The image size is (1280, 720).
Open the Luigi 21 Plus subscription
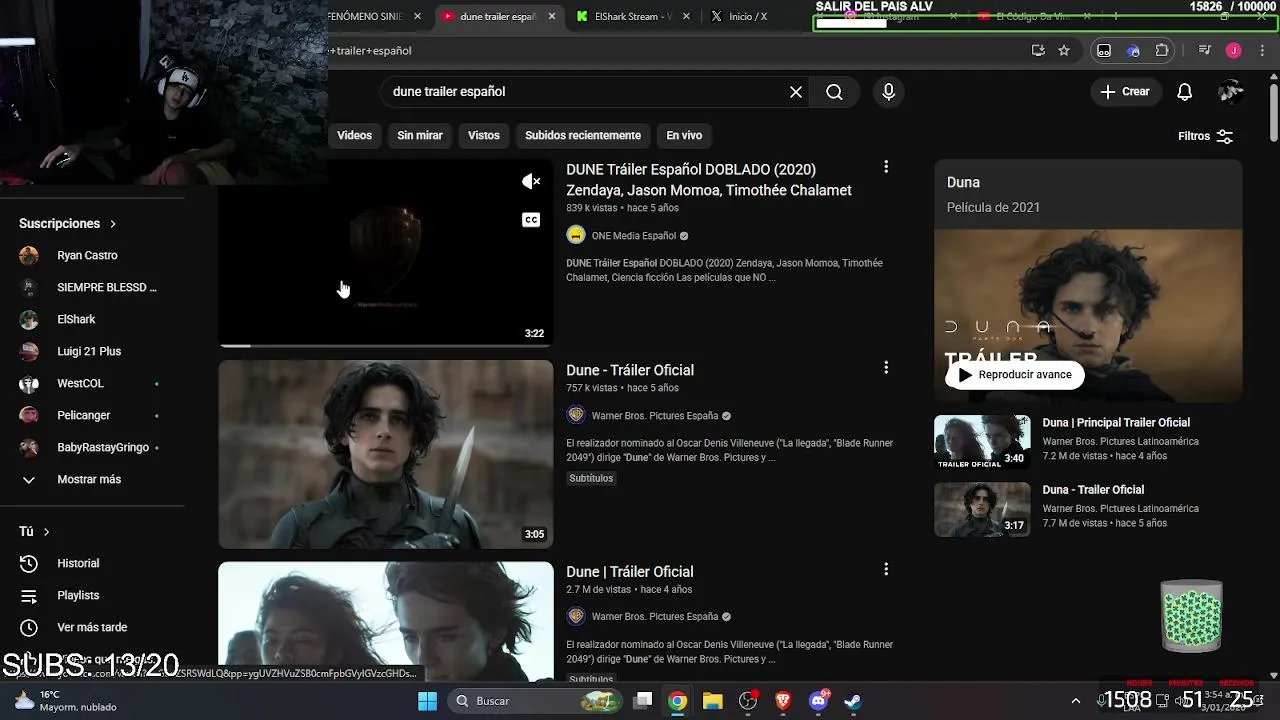click(90, 352)
